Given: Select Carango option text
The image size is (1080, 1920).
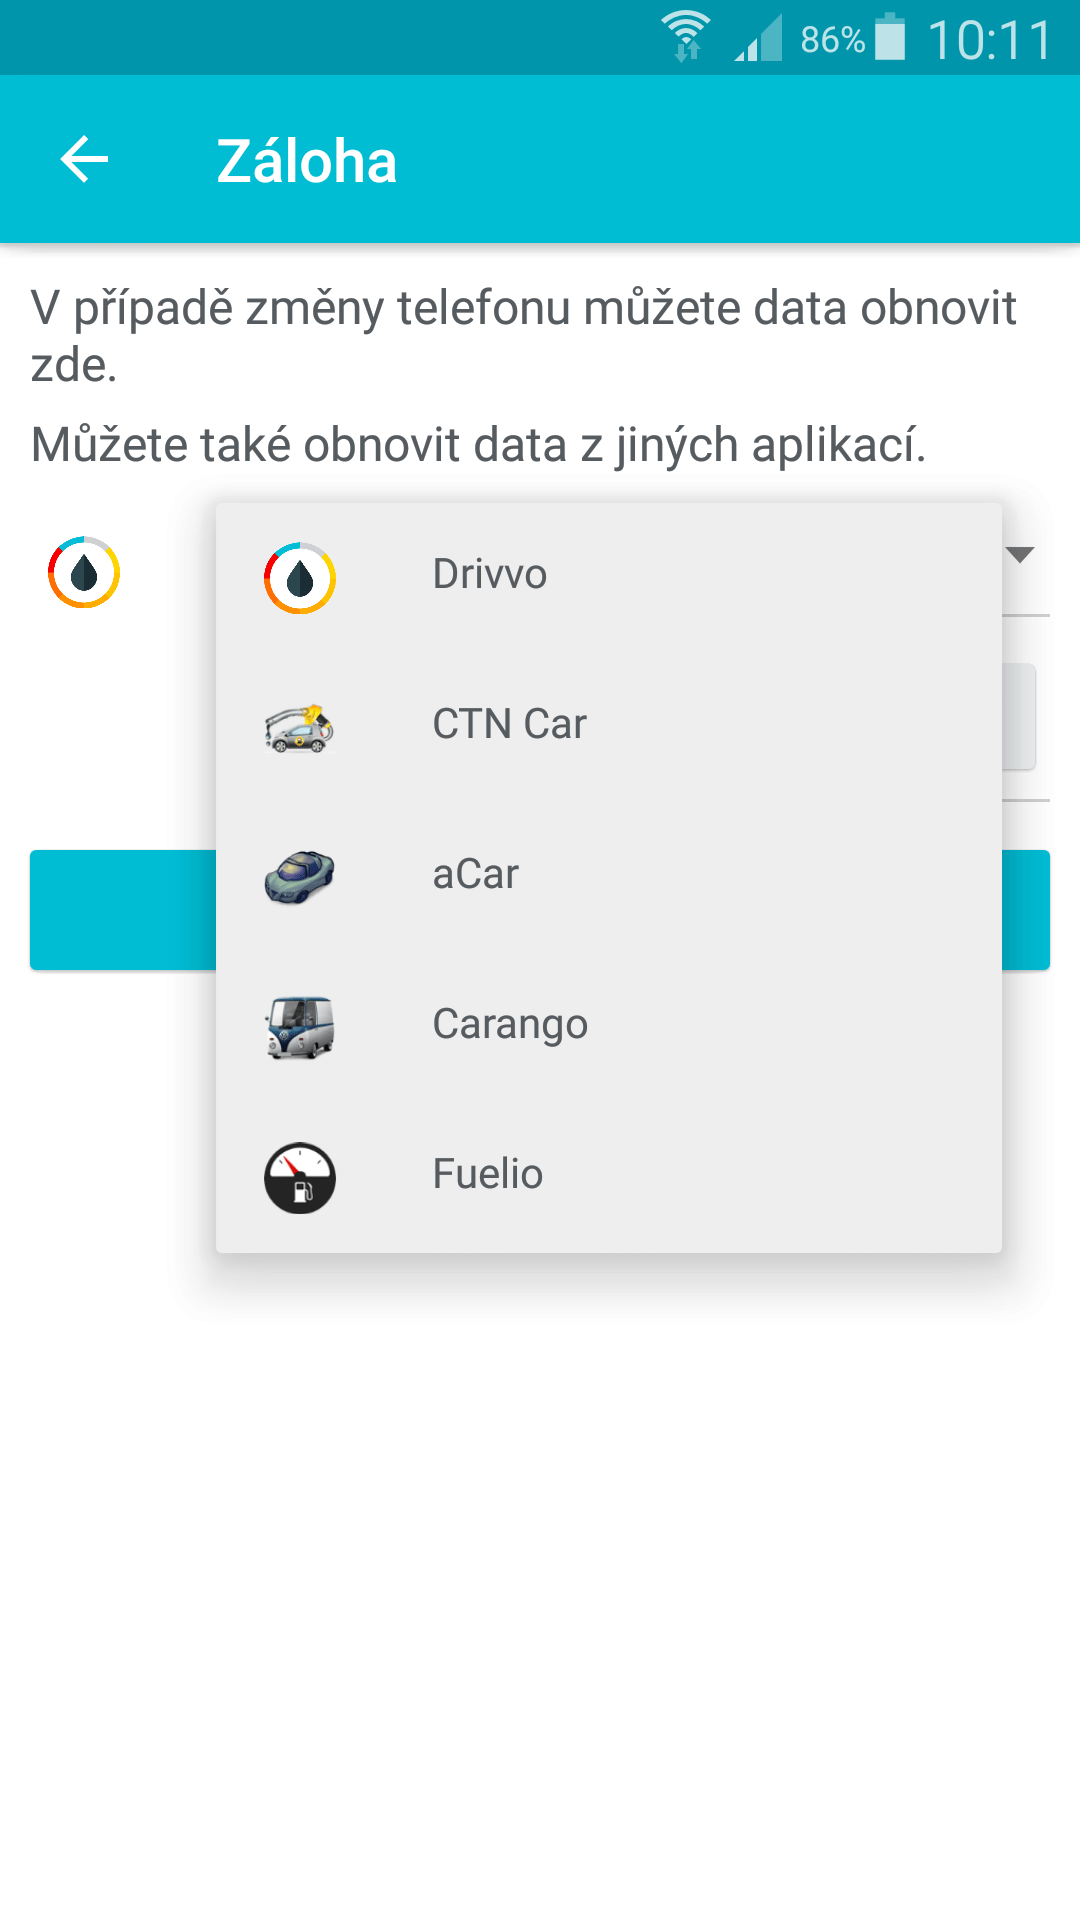Looking at the screenshot, I should point(511,1026).
